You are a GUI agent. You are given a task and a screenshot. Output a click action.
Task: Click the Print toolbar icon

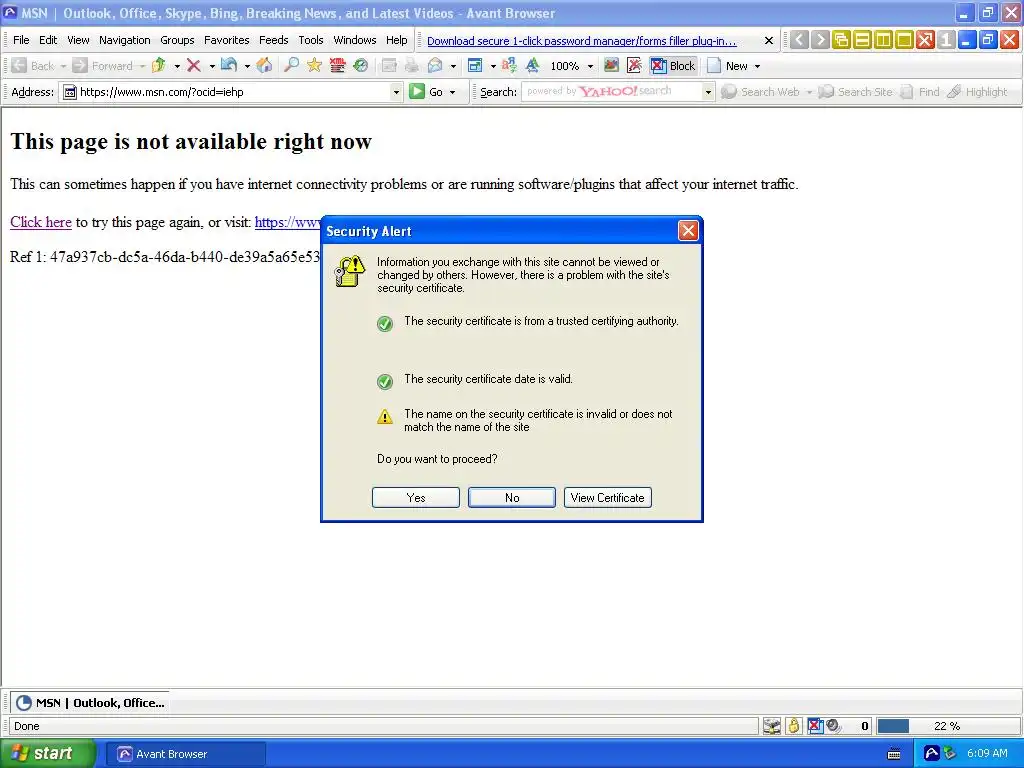[x=411, y=65]
